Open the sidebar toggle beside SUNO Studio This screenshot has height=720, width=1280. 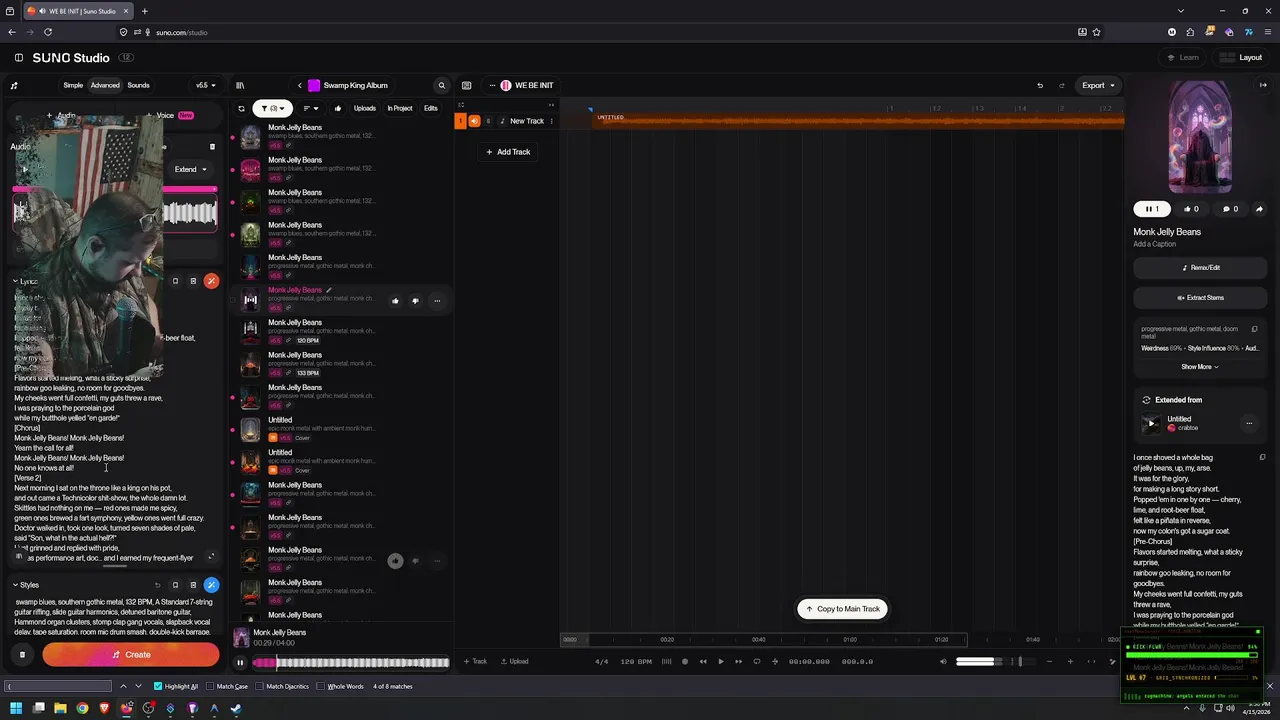(18, 58)
